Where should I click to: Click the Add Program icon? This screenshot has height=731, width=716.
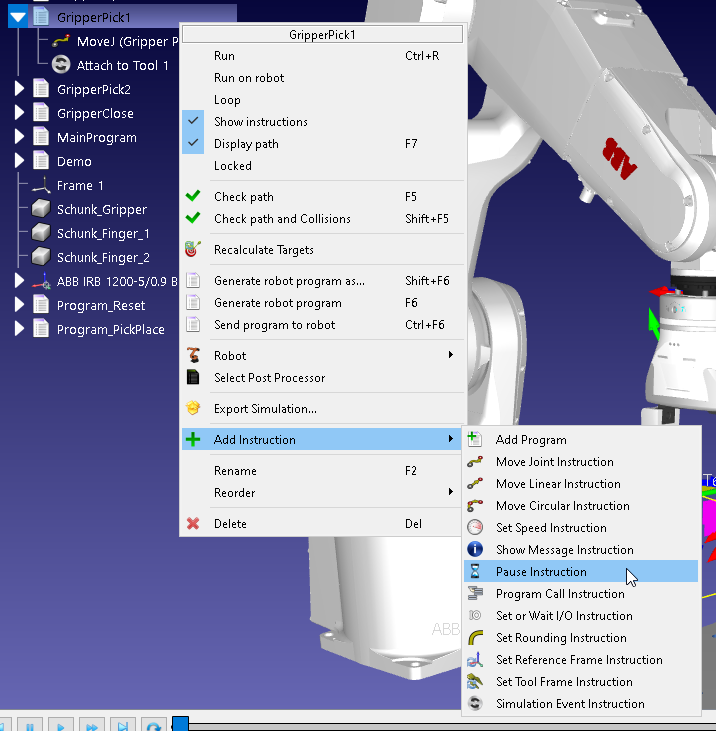[474, 439]
